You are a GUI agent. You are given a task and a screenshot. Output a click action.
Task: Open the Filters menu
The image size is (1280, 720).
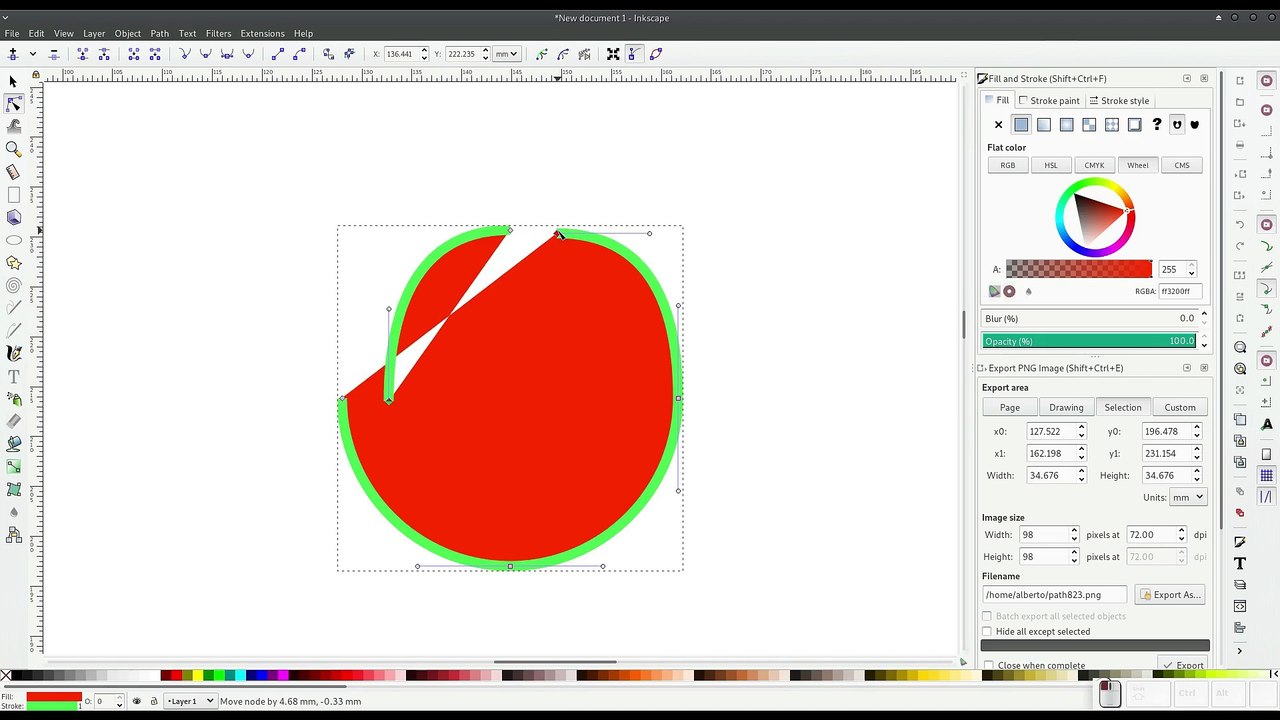pos(218,33)
